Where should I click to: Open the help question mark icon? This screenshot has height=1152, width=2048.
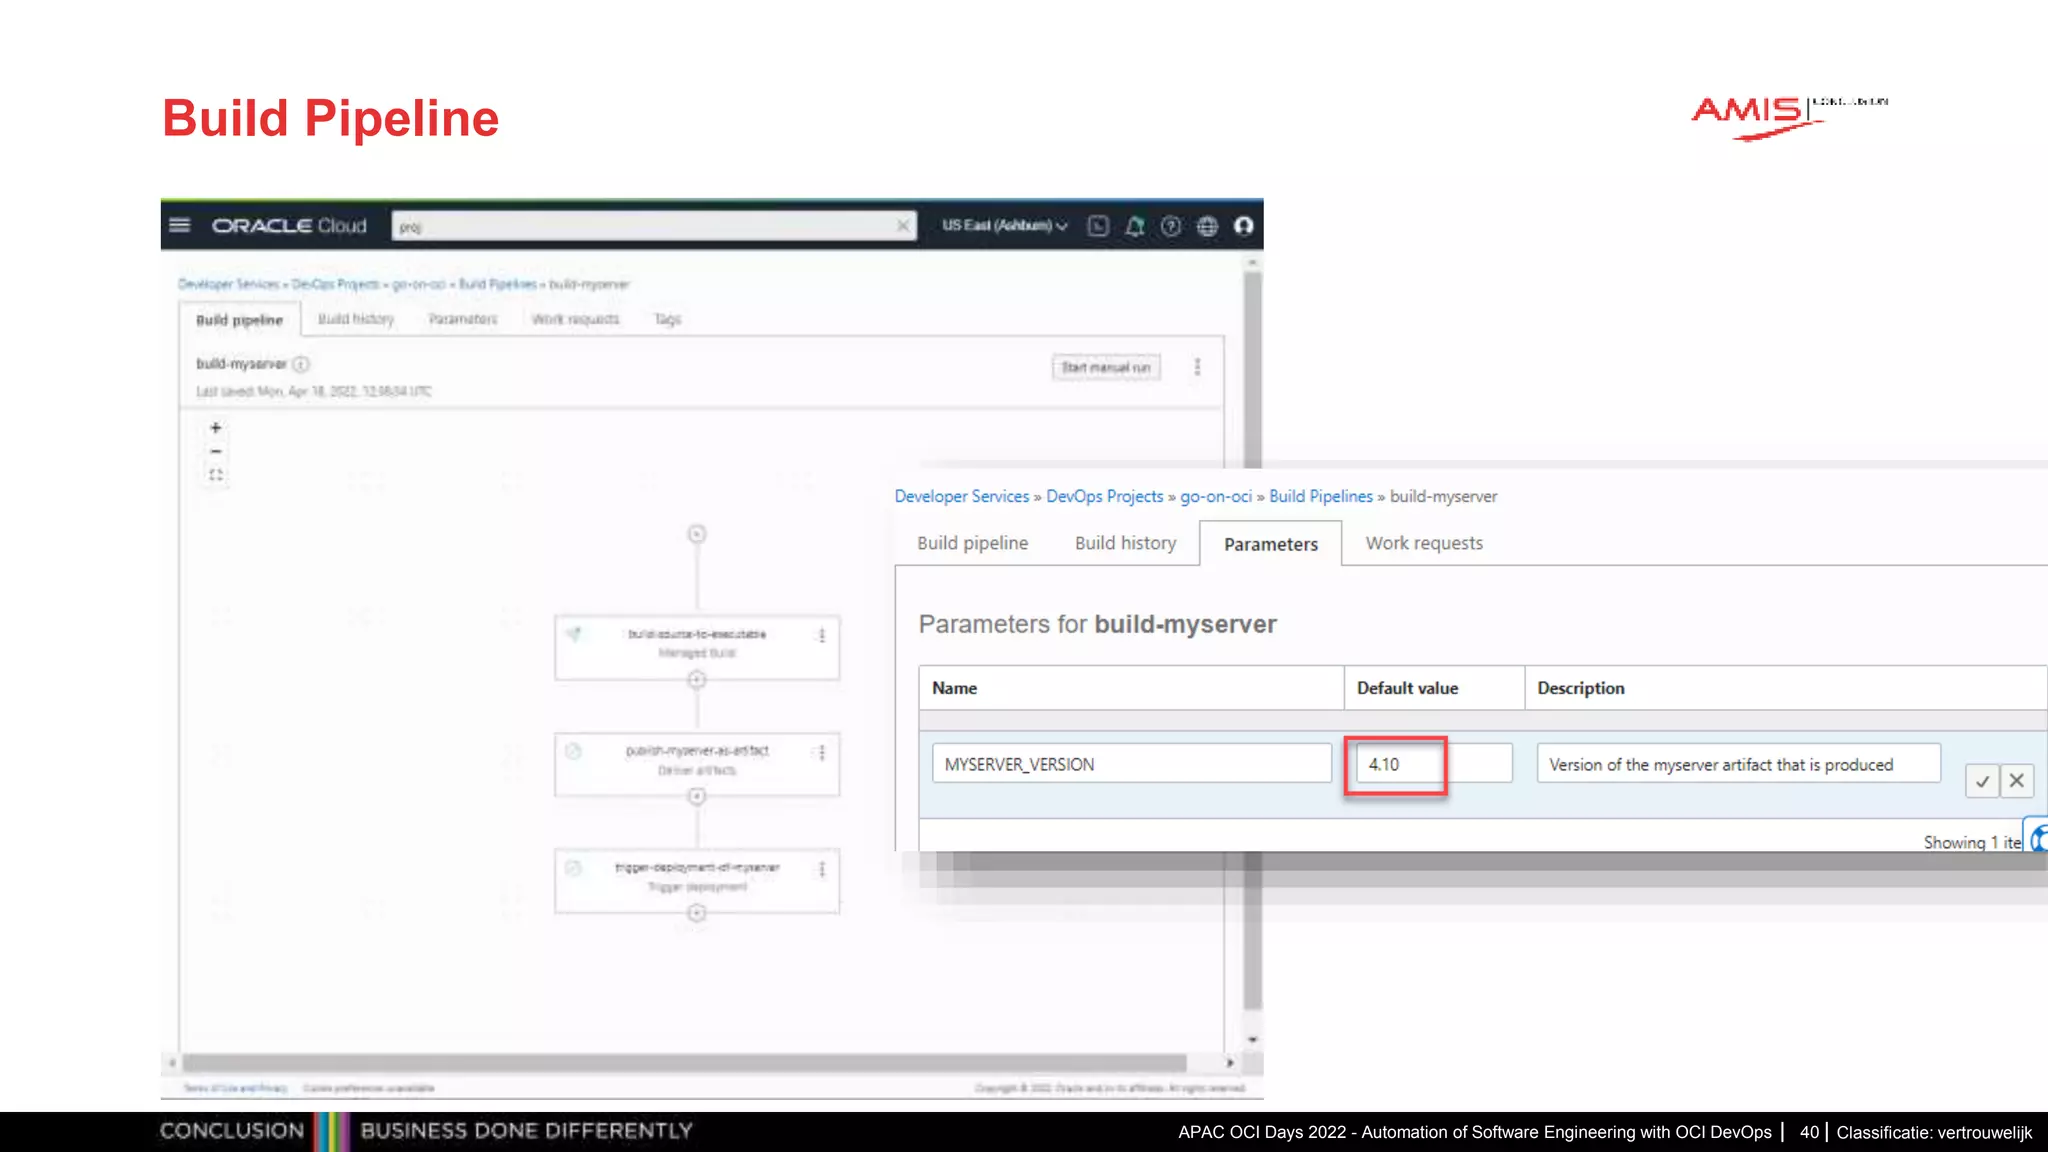[1171, 226]
